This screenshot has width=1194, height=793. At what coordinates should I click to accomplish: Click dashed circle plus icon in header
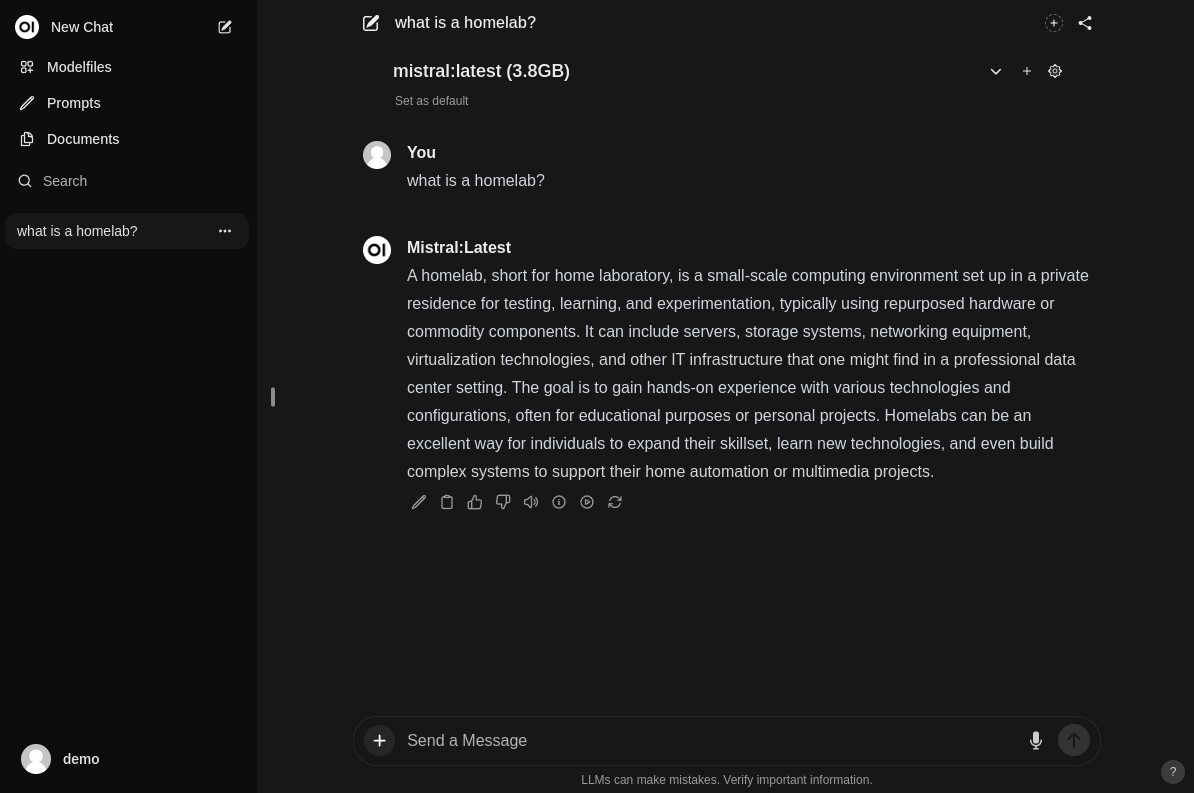coord(1054,23)
